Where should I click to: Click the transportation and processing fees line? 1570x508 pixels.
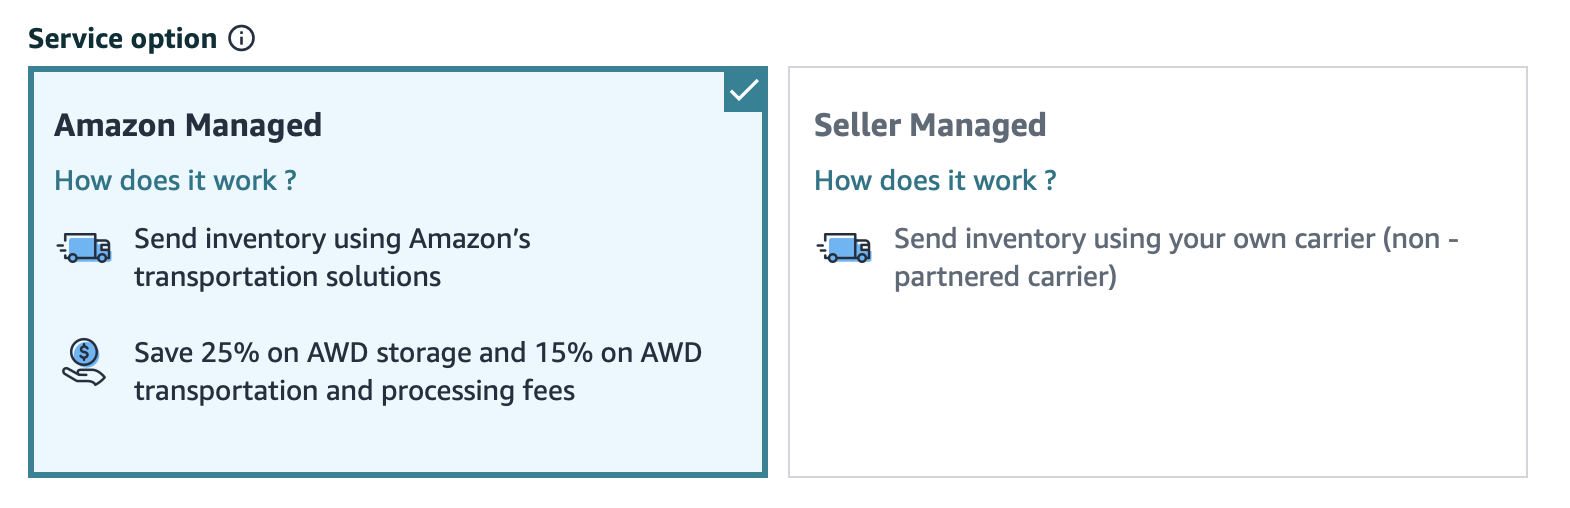coord(354,390)
